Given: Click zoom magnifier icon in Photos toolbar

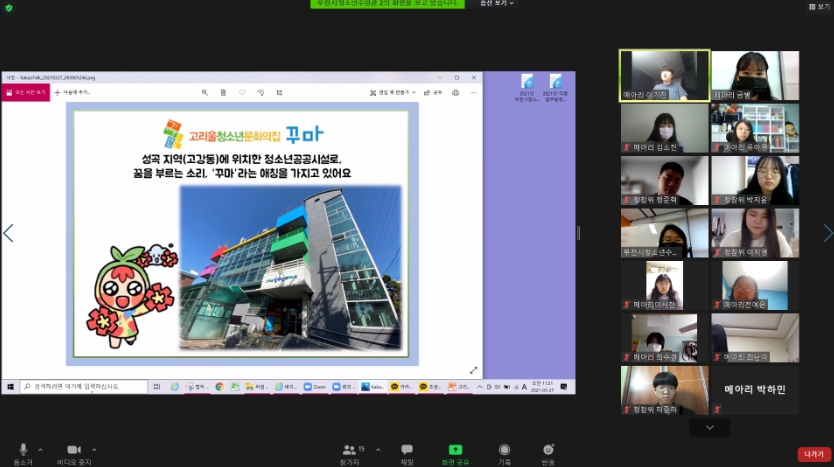Looking at the screenshot, I should point(205,93).
